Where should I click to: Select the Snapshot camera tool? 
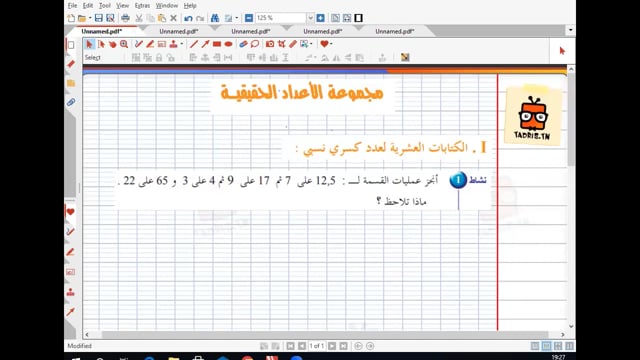click(270, 44)
